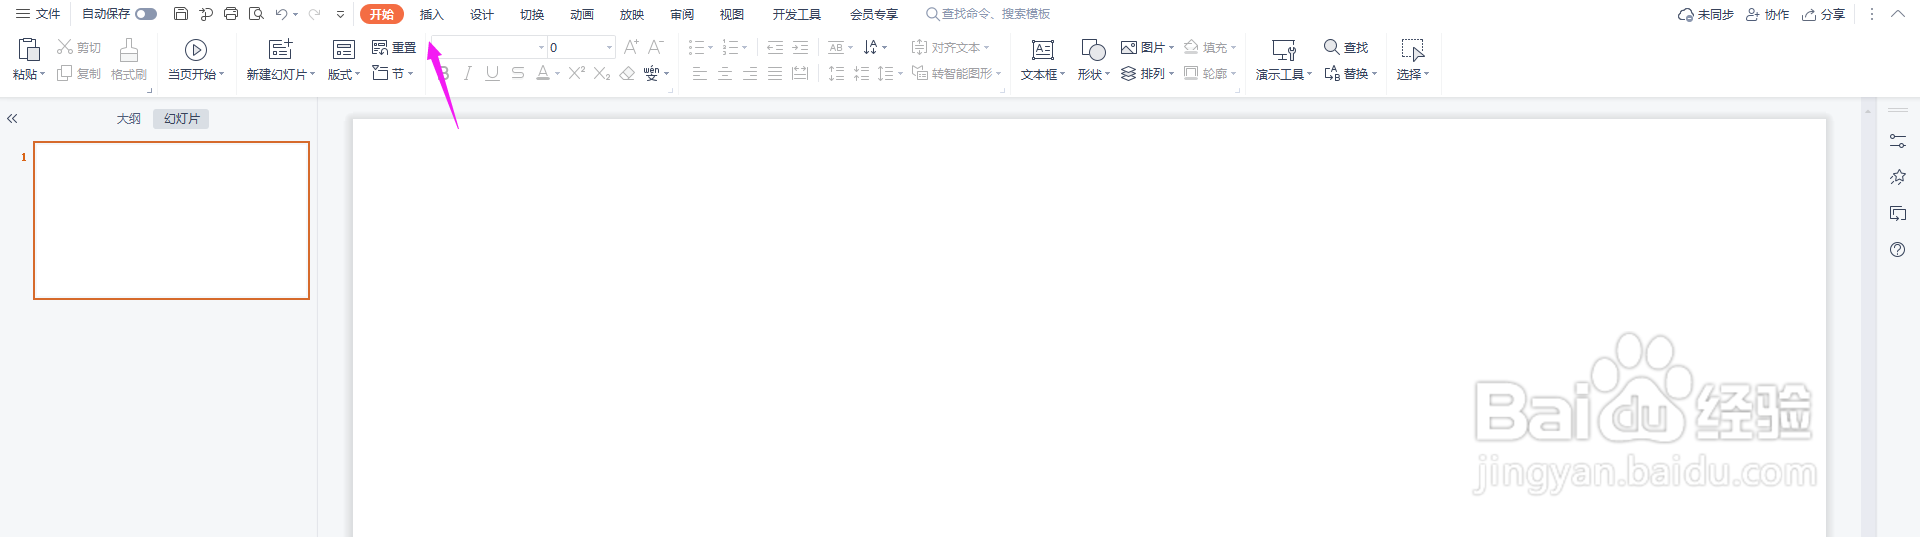Click the 剪切 Cut button
Image resolution: width=1920 pixels, height=537 pixels.
coord(79,47)
